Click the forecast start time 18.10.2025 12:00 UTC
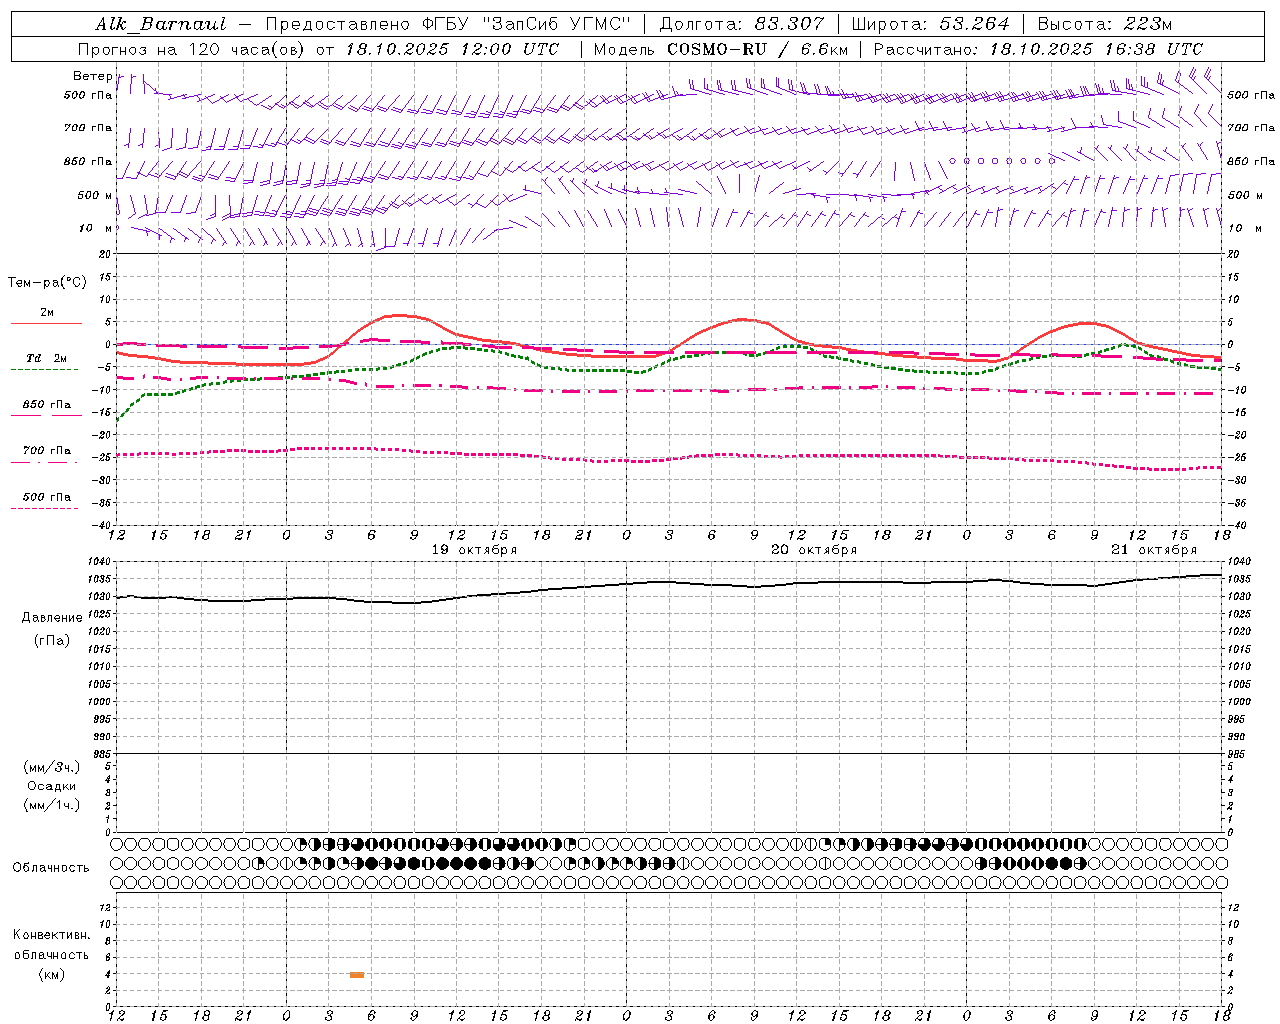This screenshot has width=1280, height=1024. pyautogui.click(x=452, y=49)
